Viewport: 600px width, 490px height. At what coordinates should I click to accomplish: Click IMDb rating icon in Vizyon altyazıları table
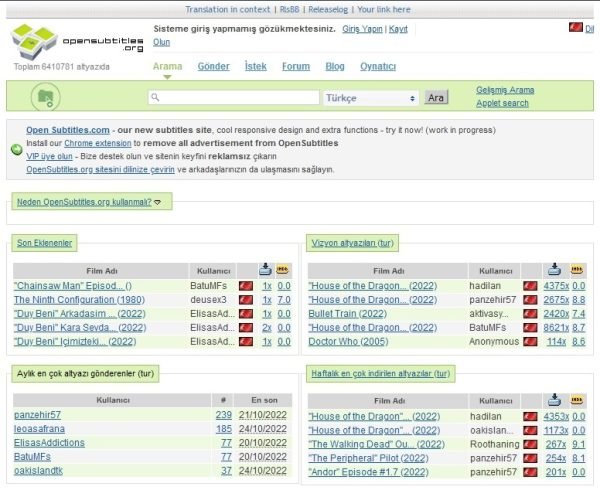[577, 270]
